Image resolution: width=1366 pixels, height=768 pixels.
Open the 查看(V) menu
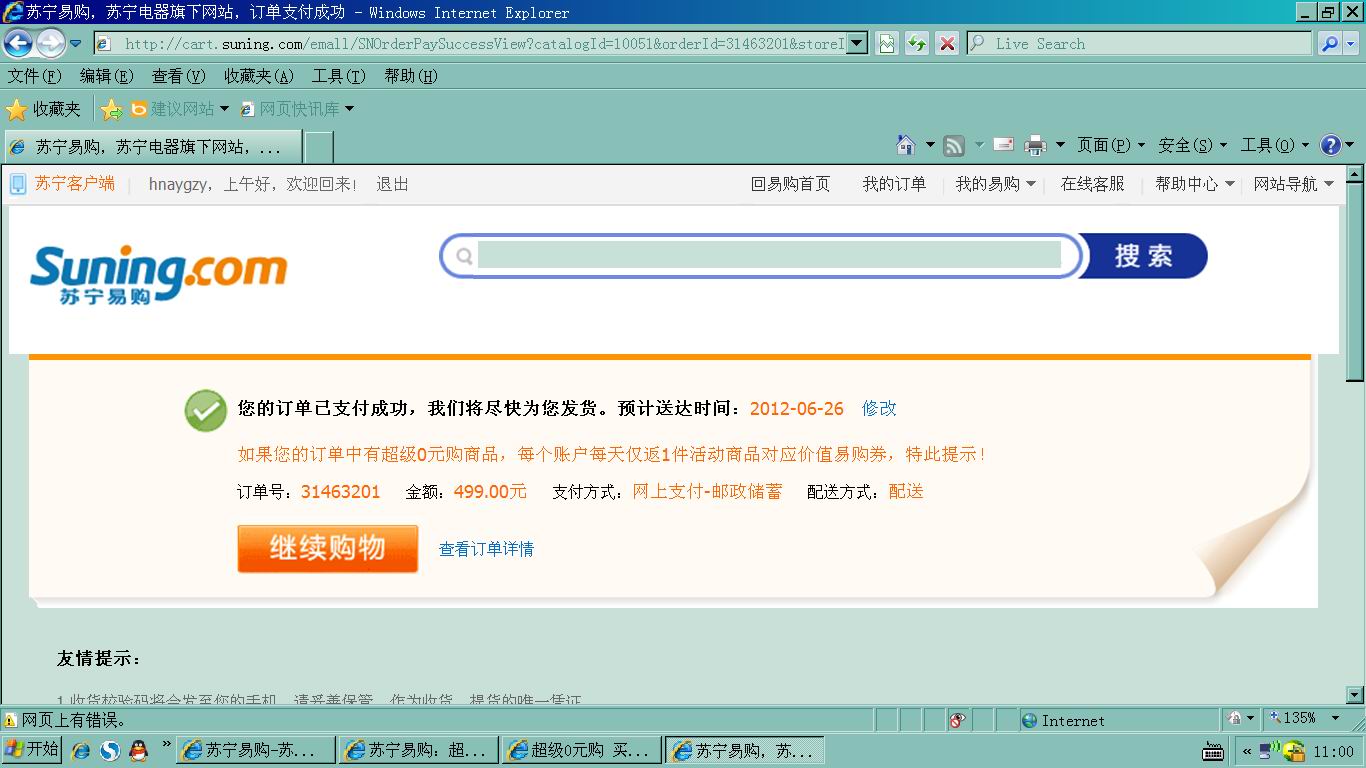click(x=178, y=76)
